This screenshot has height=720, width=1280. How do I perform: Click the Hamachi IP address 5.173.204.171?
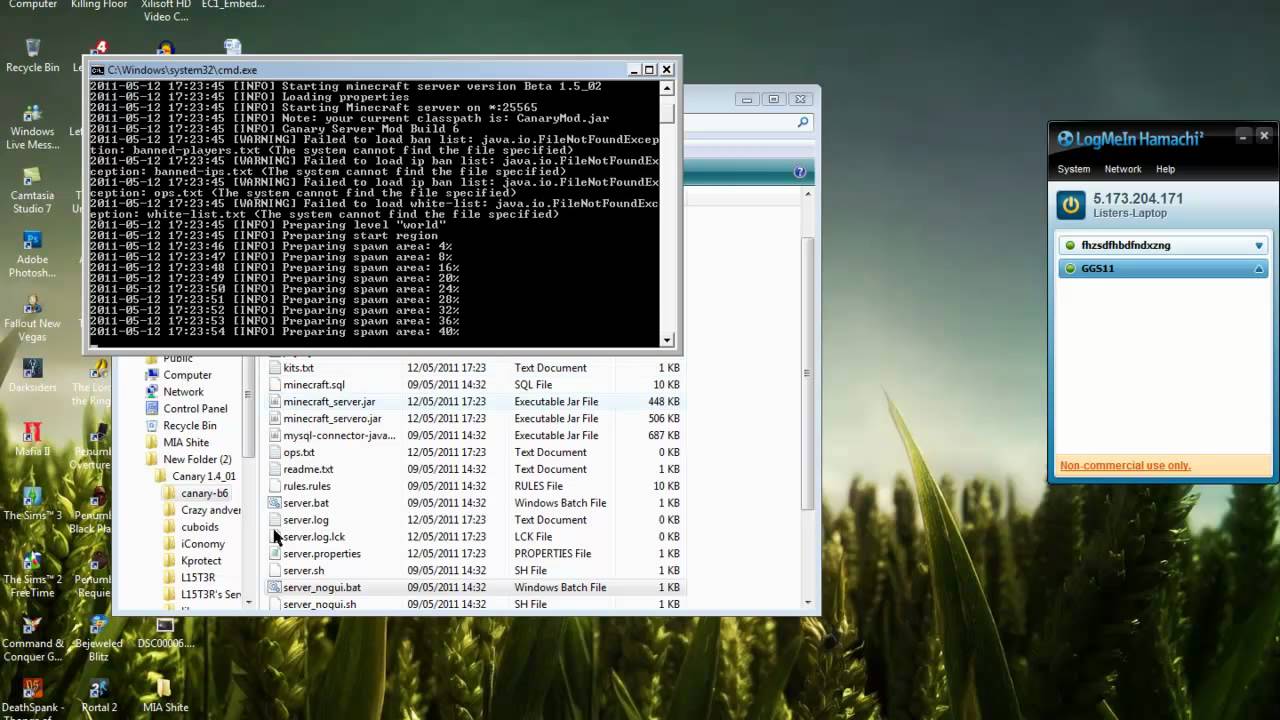pos(1138,199)
